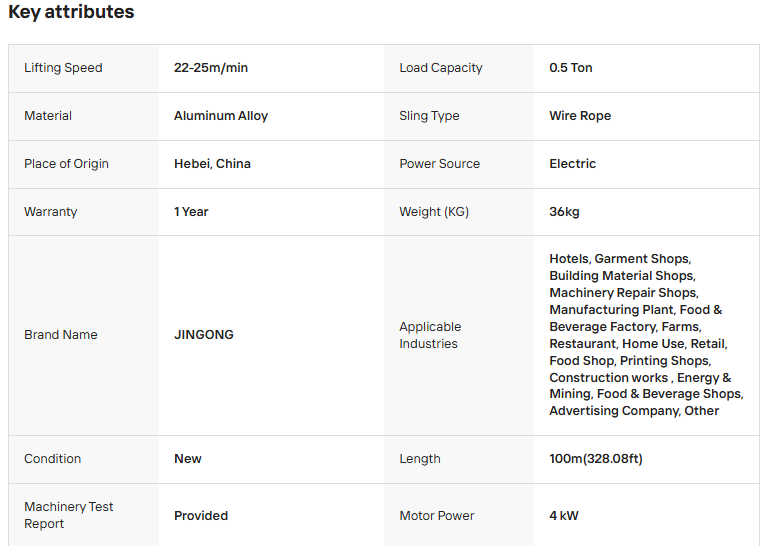Select the Hebei, China value

(x=212, y=164)
